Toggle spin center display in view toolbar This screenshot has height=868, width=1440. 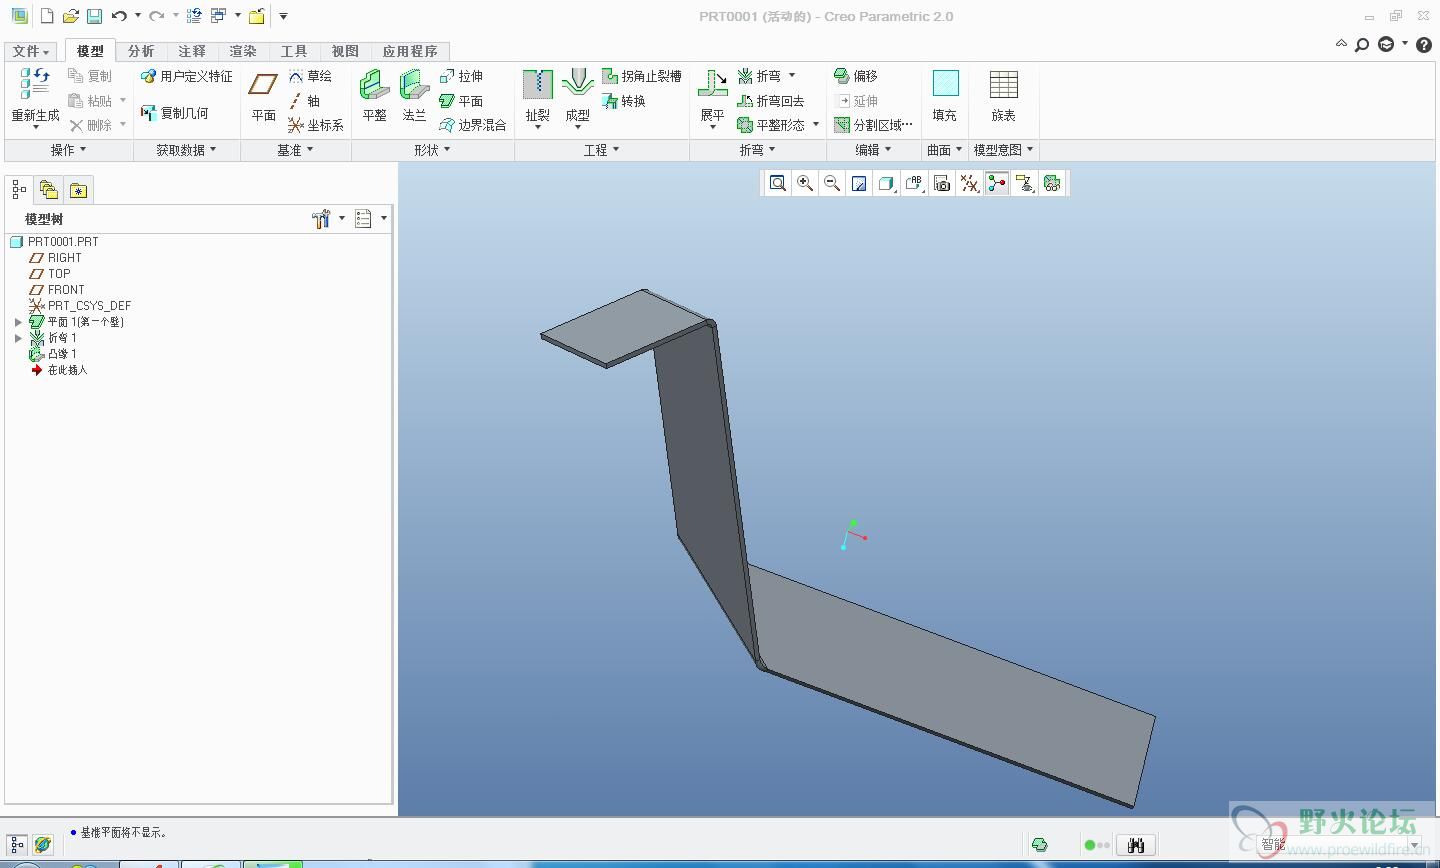click(996, 183)
